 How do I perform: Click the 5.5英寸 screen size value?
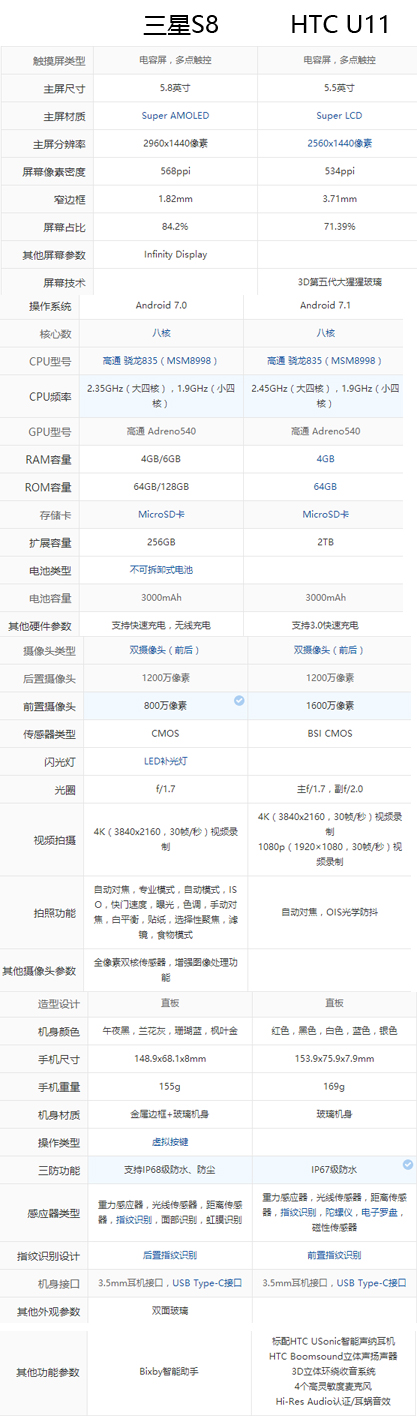(x=339, y=88)
